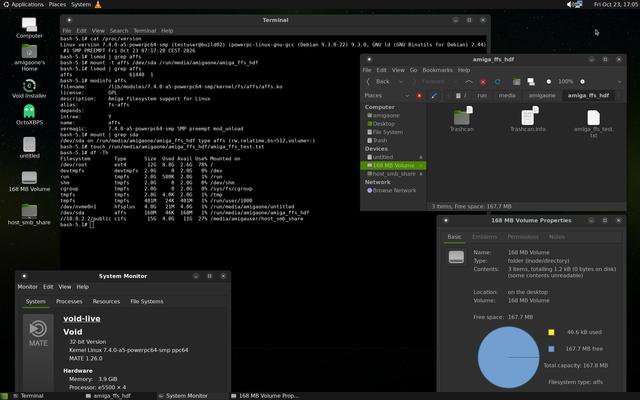Click the Home folder toolbar icon in file manager
This screenshot has width=640, height=400.
click(x=516, y=82)
